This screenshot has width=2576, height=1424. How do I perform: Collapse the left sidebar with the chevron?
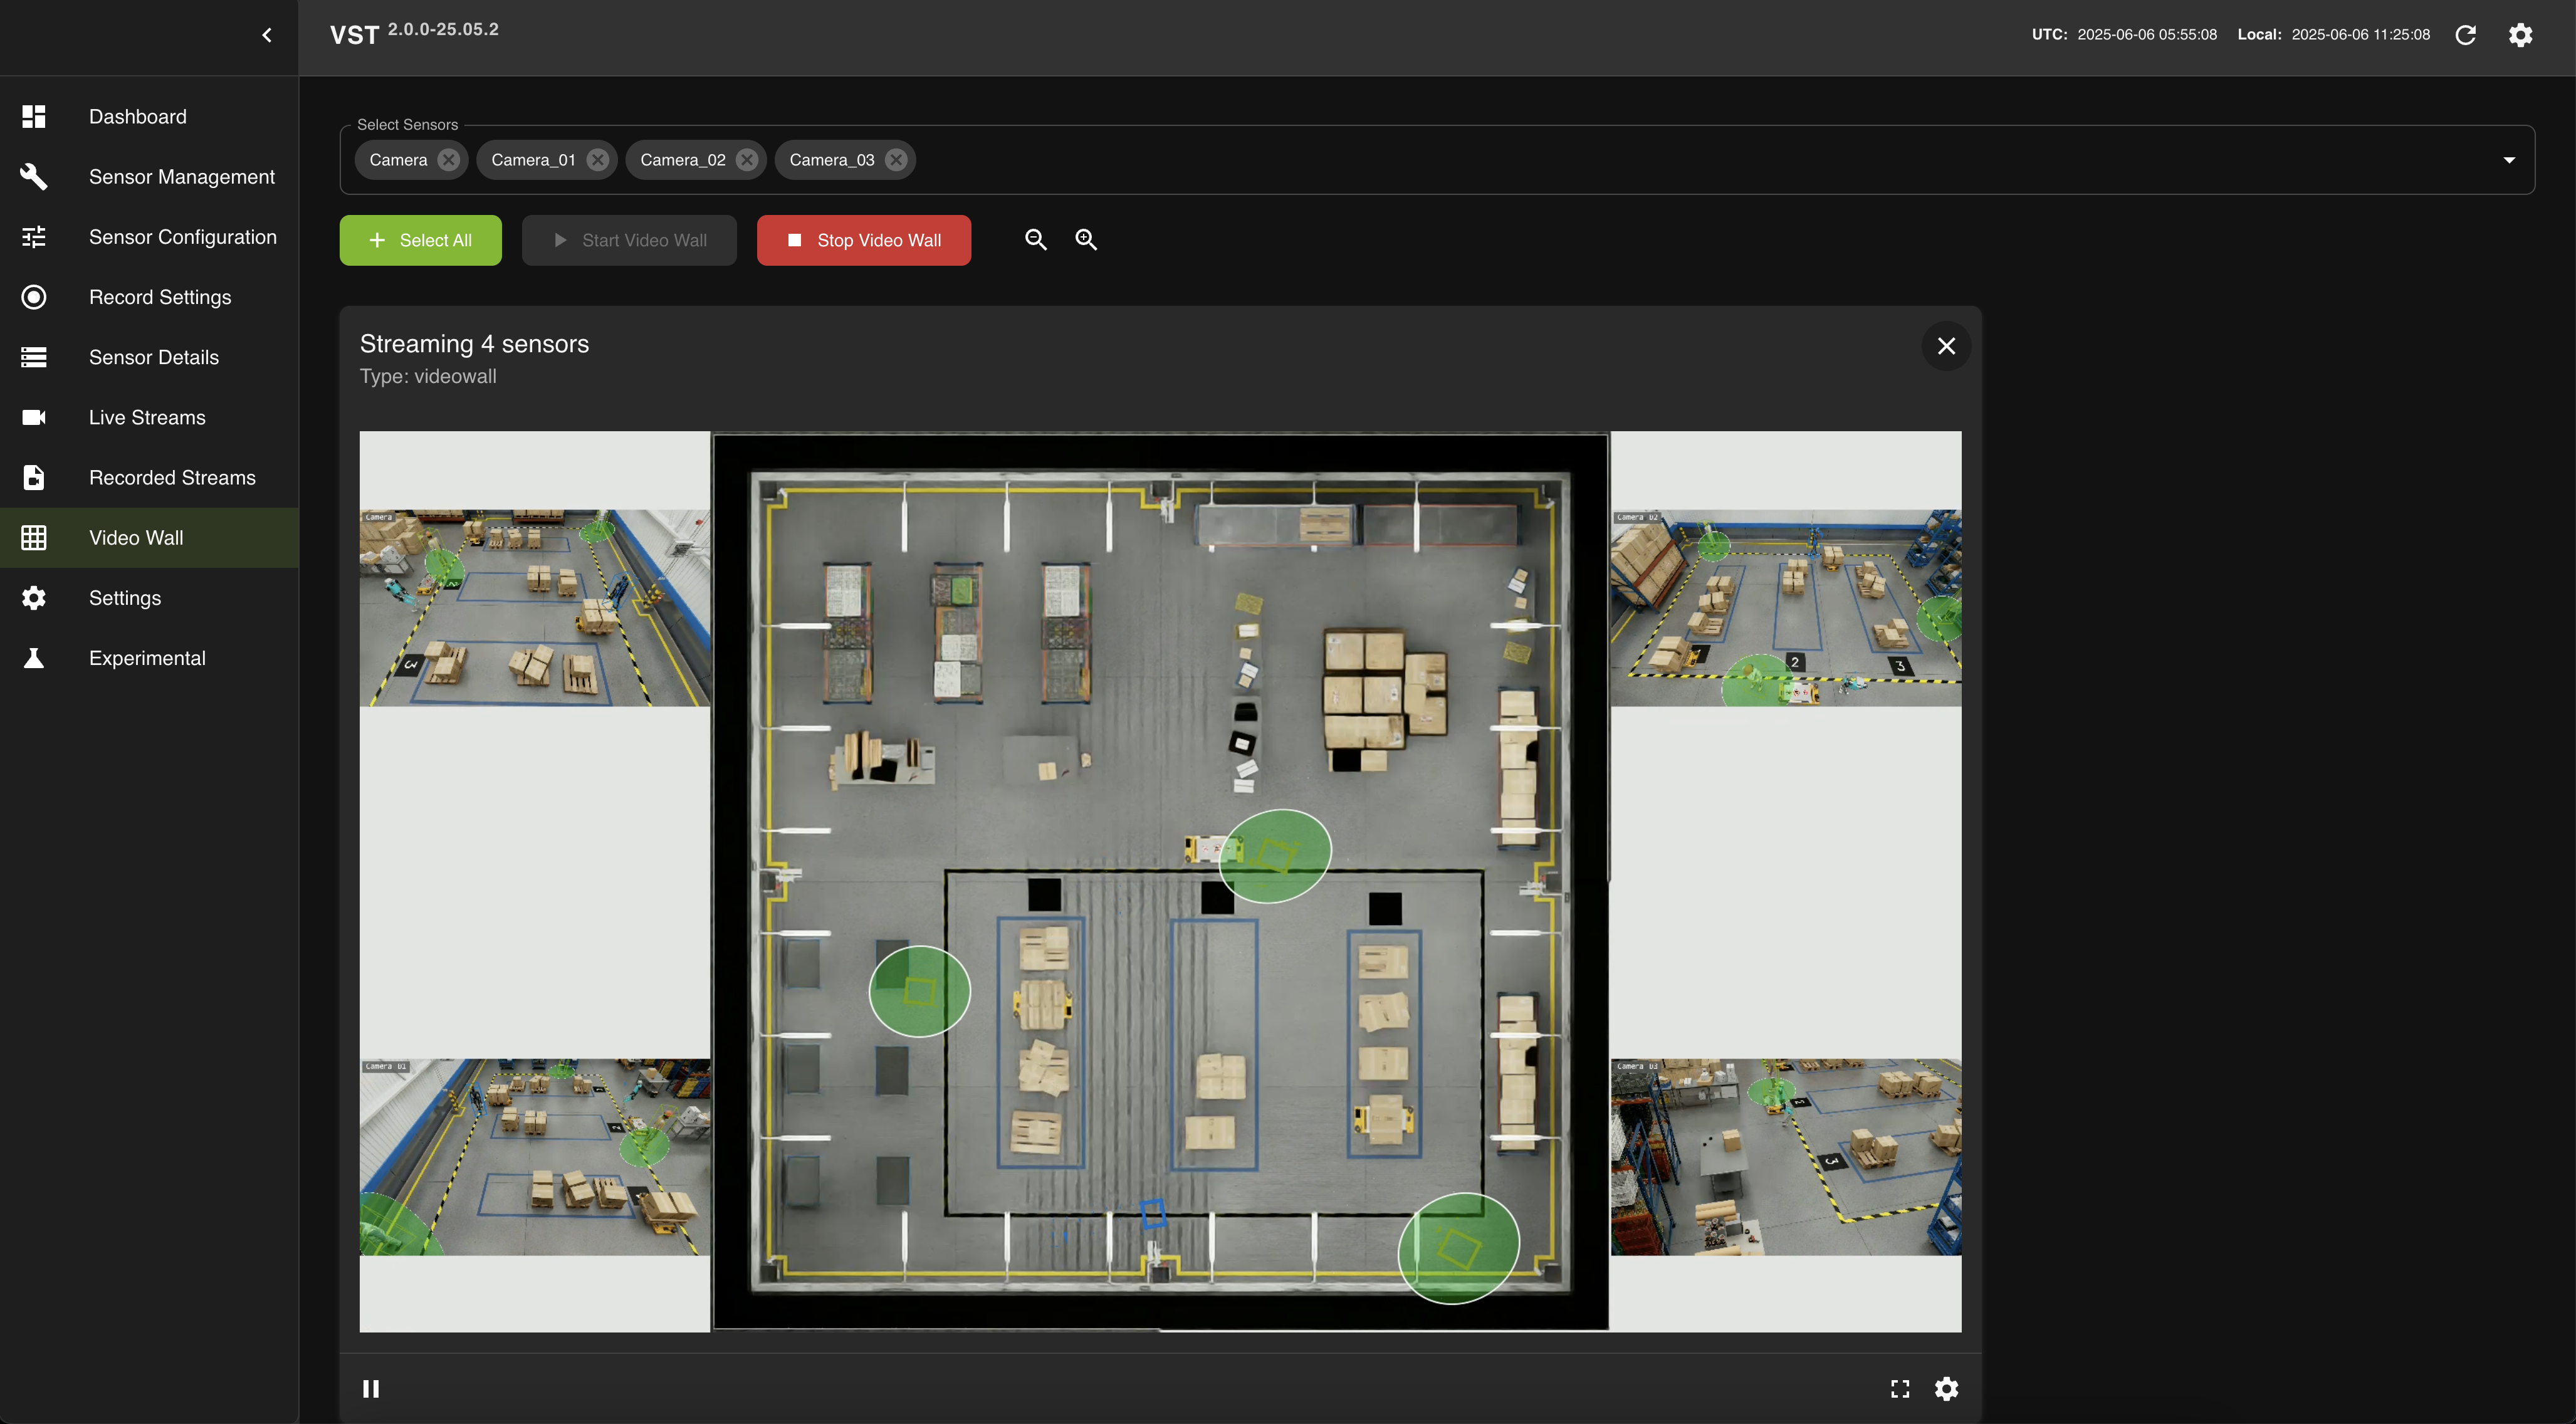pyautogui.click(x=267, y=36)
